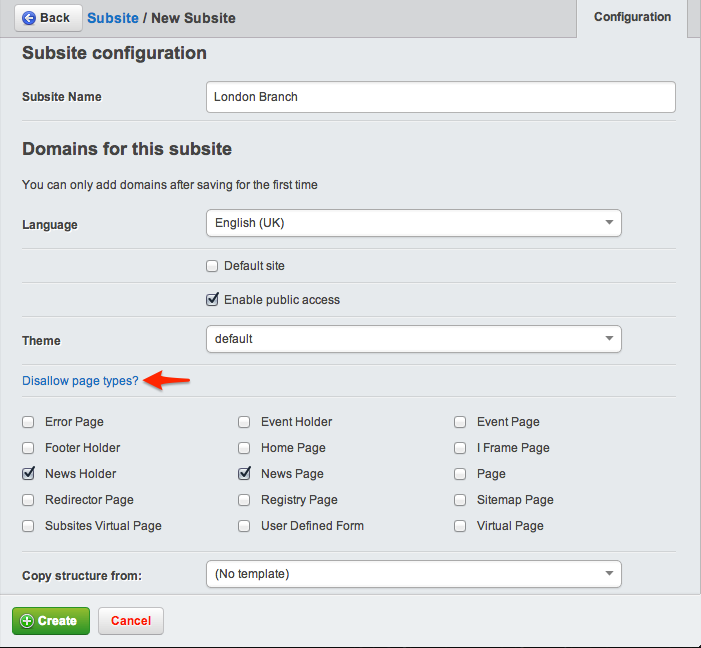Click the Subsite configuration heading
The height and width of the screenshot is (648, 701).
point(114,53)
